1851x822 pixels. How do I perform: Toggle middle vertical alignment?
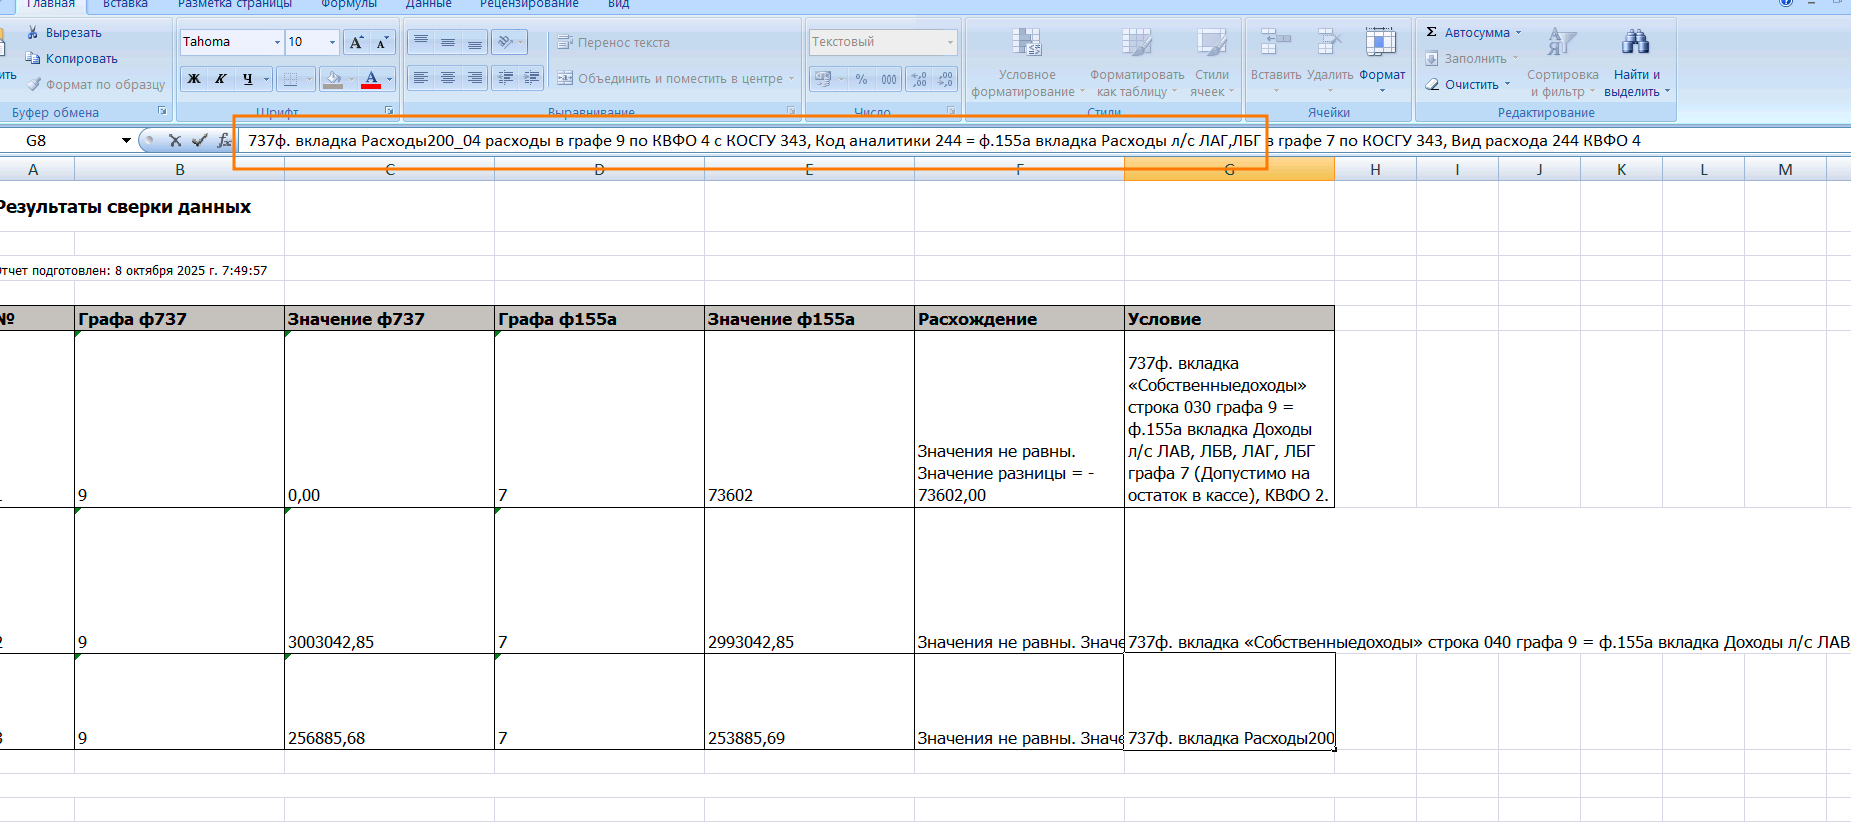(448, 42)
